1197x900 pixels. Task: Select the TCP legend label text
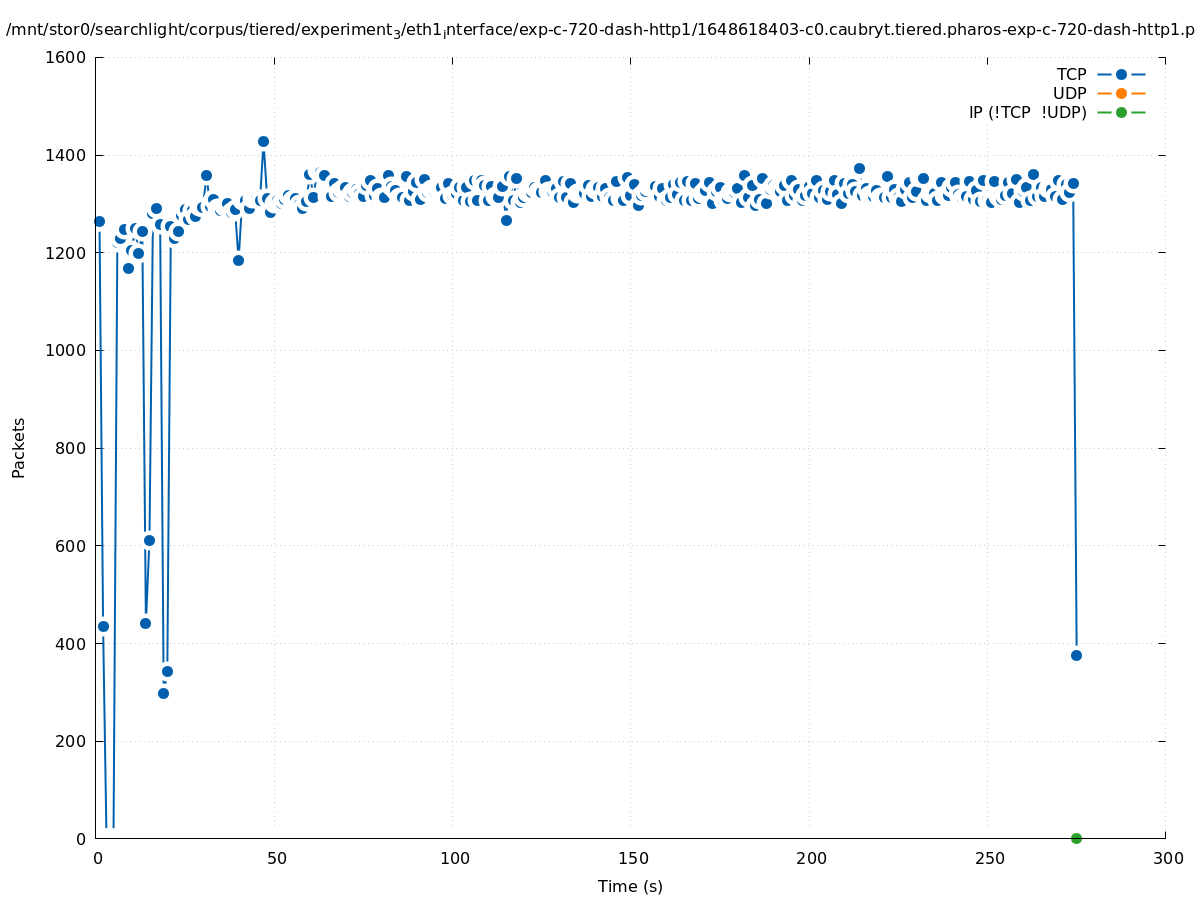1071,74
